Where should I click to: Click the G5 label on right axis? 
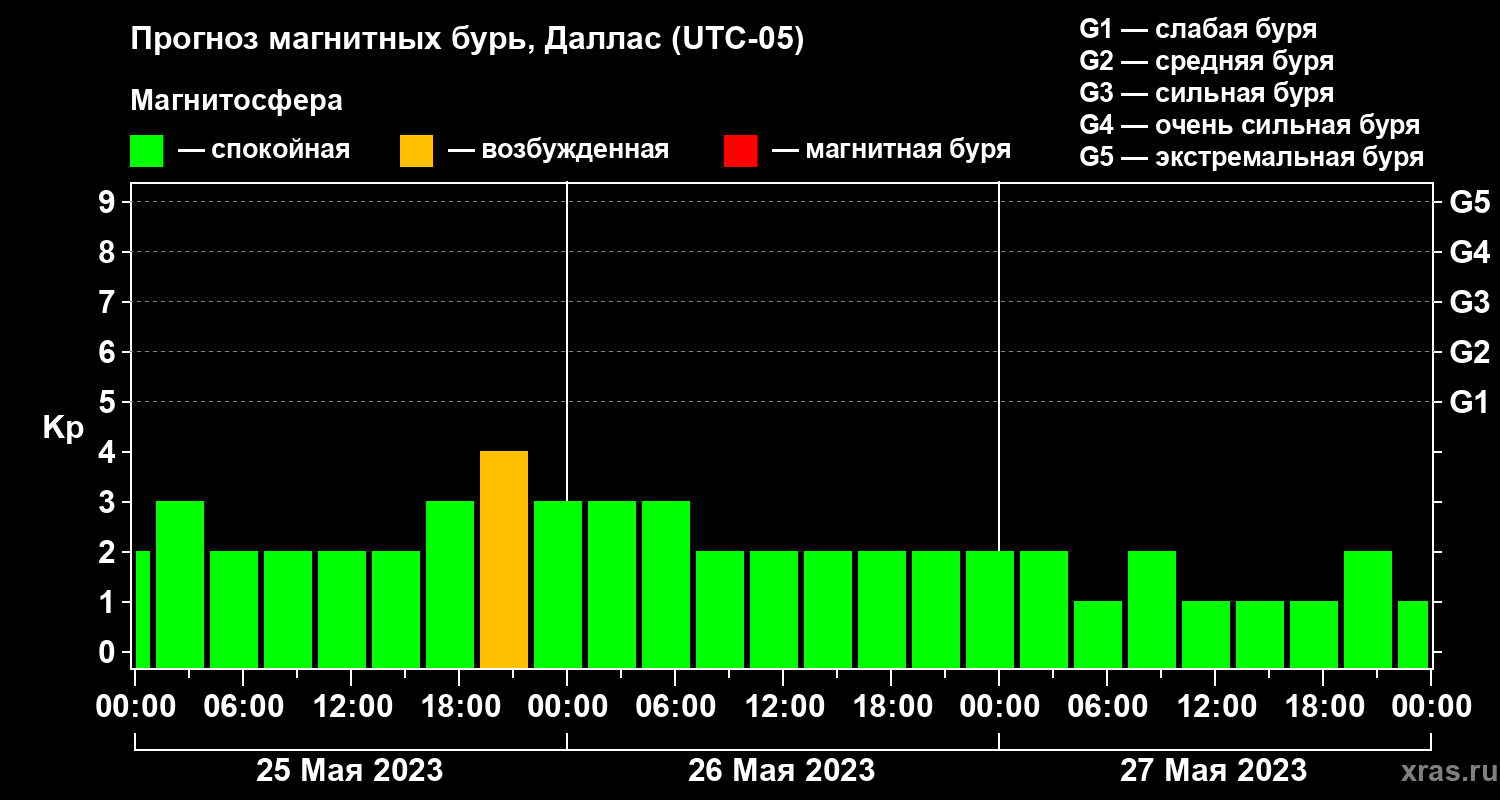pyautogui.click(x=1469, y=203)
